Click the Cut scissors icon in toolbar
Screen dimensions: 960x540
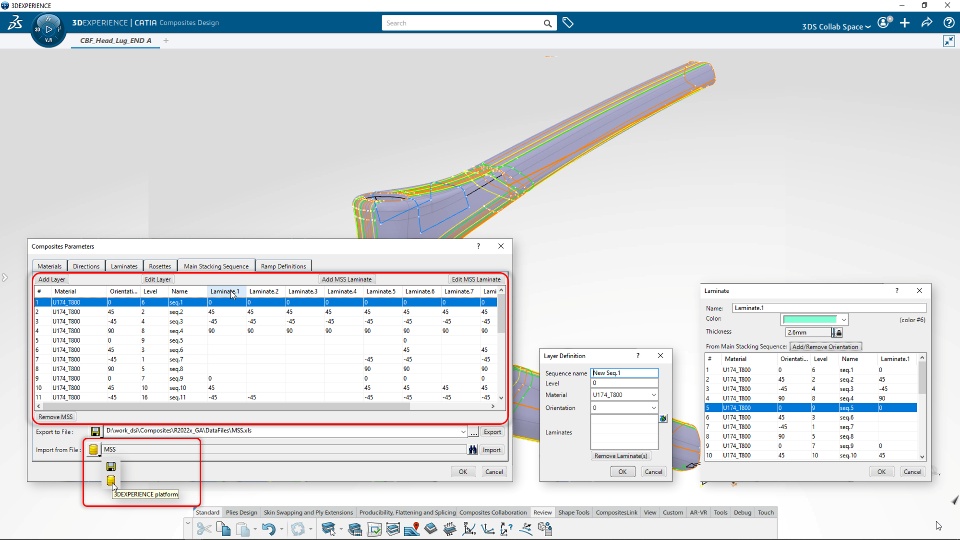click(x=204, y=528)
